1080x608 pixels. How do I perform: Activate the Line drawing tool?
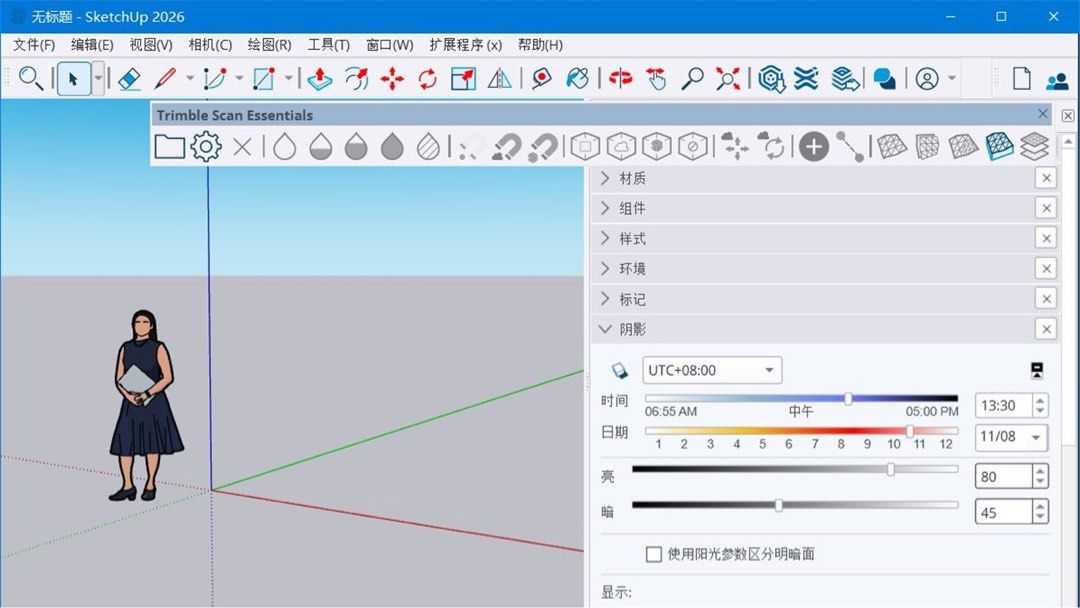point(163,78)
